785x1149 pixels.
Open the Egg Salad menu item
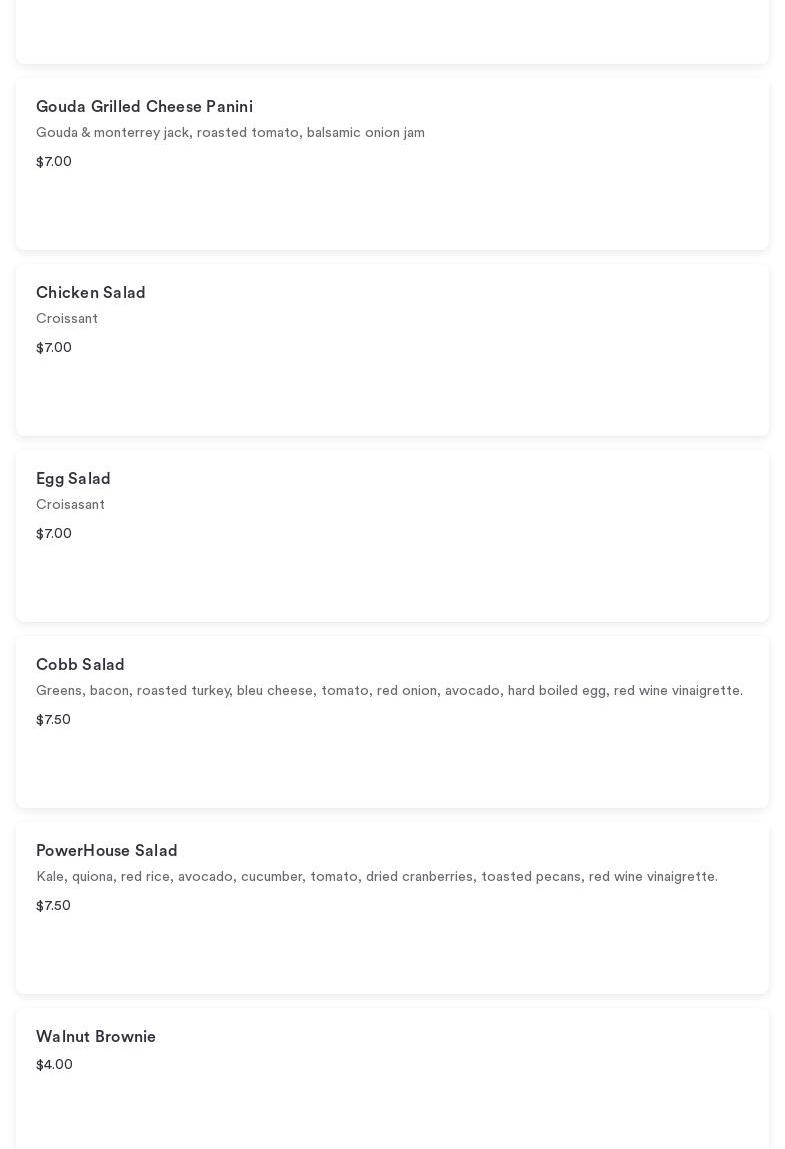click(x=73, y=479)
